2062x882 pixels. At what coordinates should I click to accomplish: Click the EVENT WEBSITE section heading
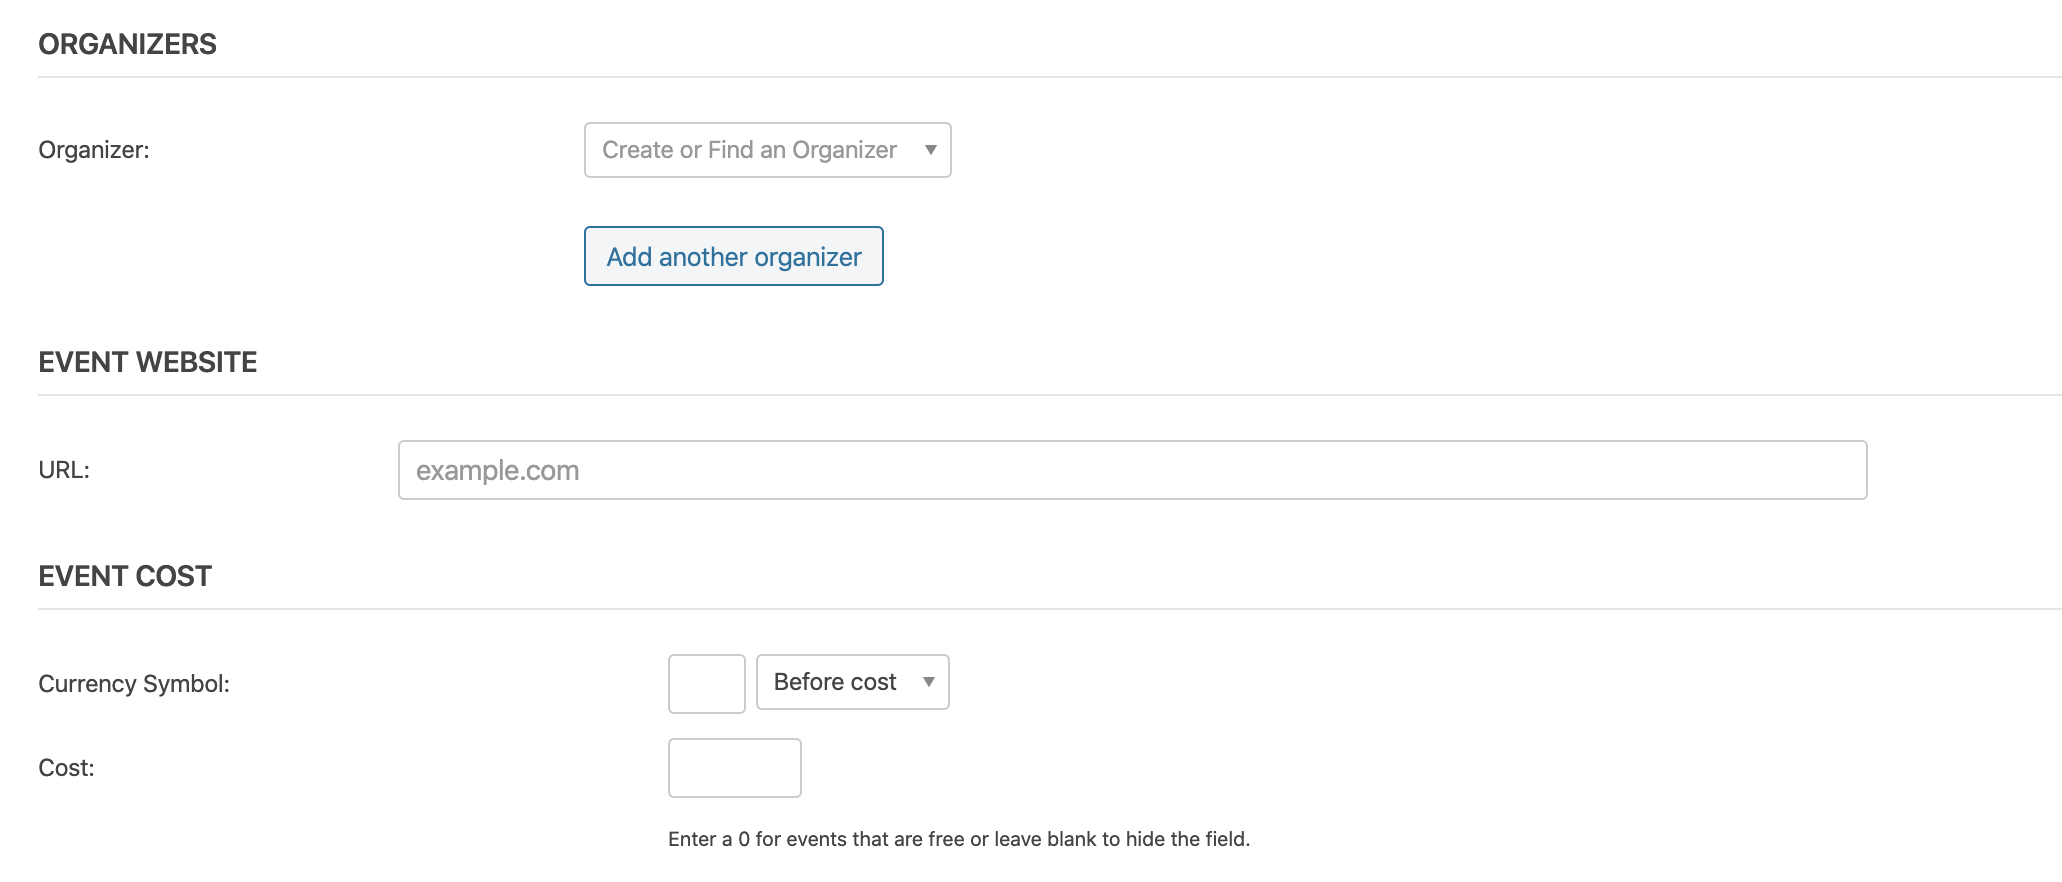pyautogui.click(x=148, y=362)
